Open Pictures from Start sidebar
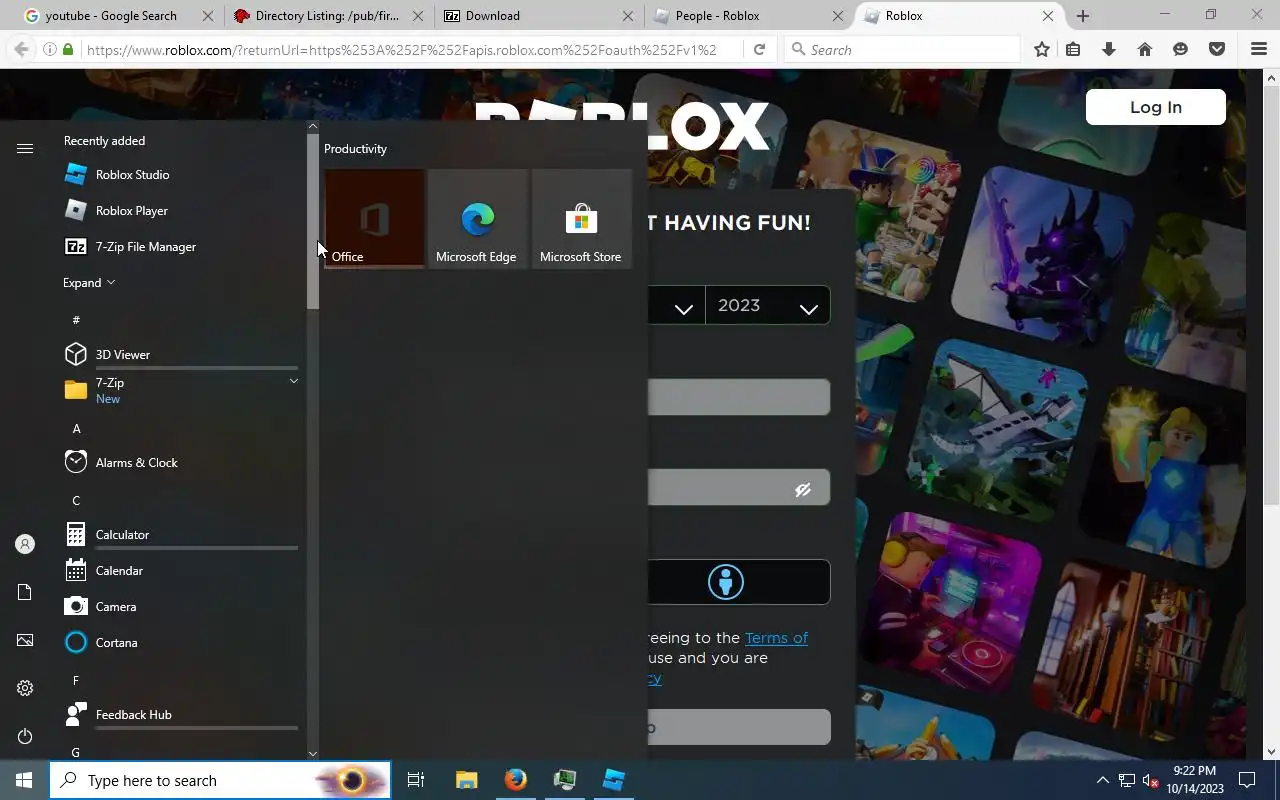 coord(25,640)
